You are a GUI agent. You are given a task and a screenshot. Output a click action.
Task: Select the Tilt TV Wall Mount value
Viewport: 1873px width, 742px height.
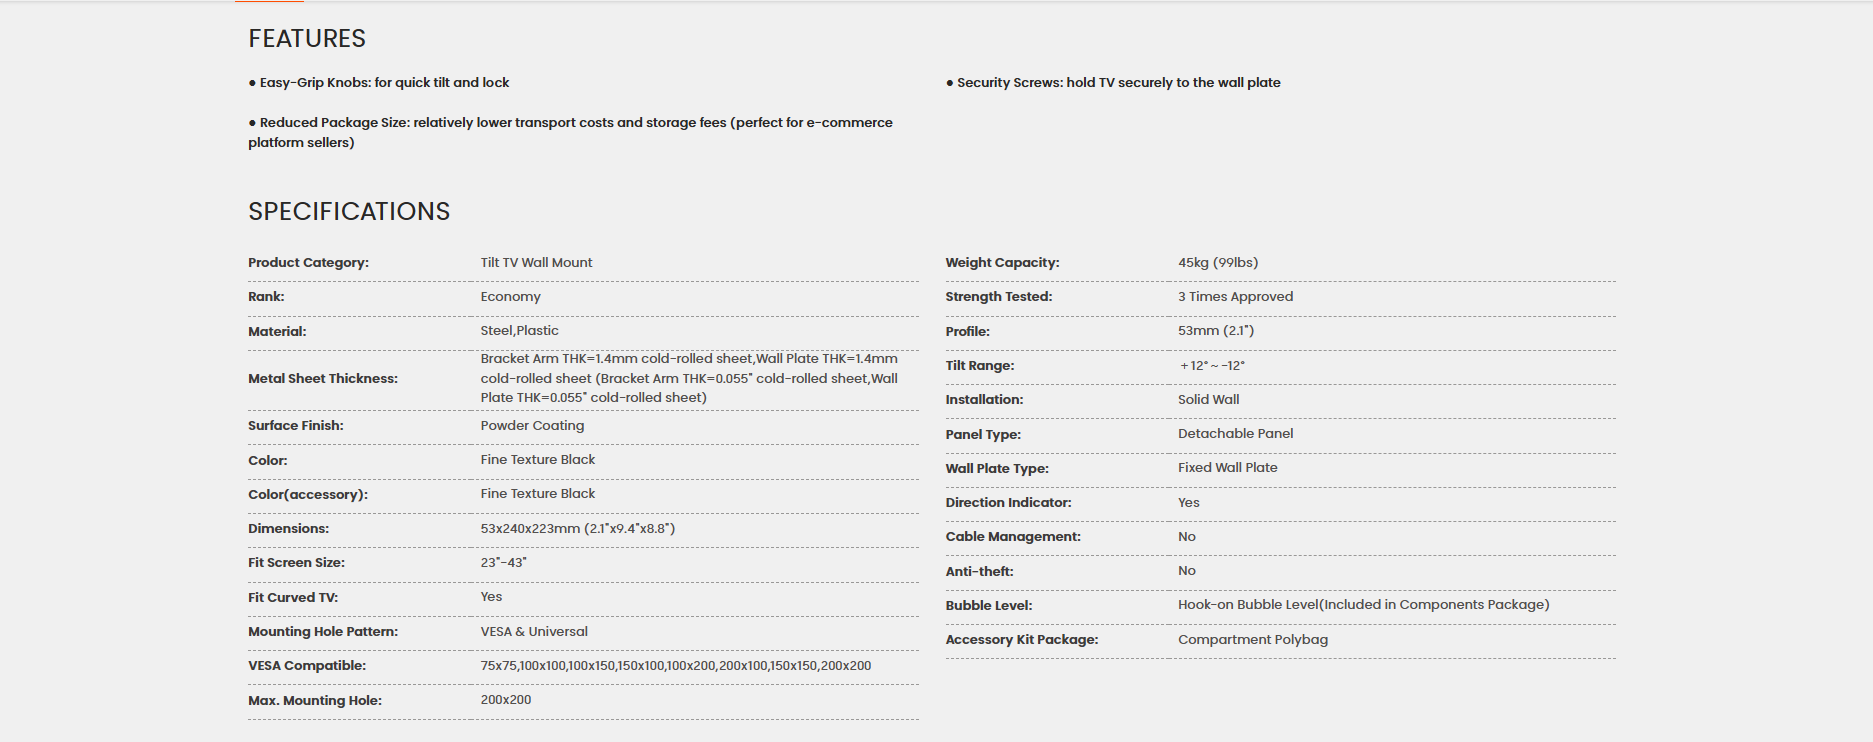click(x=536, y=263)
